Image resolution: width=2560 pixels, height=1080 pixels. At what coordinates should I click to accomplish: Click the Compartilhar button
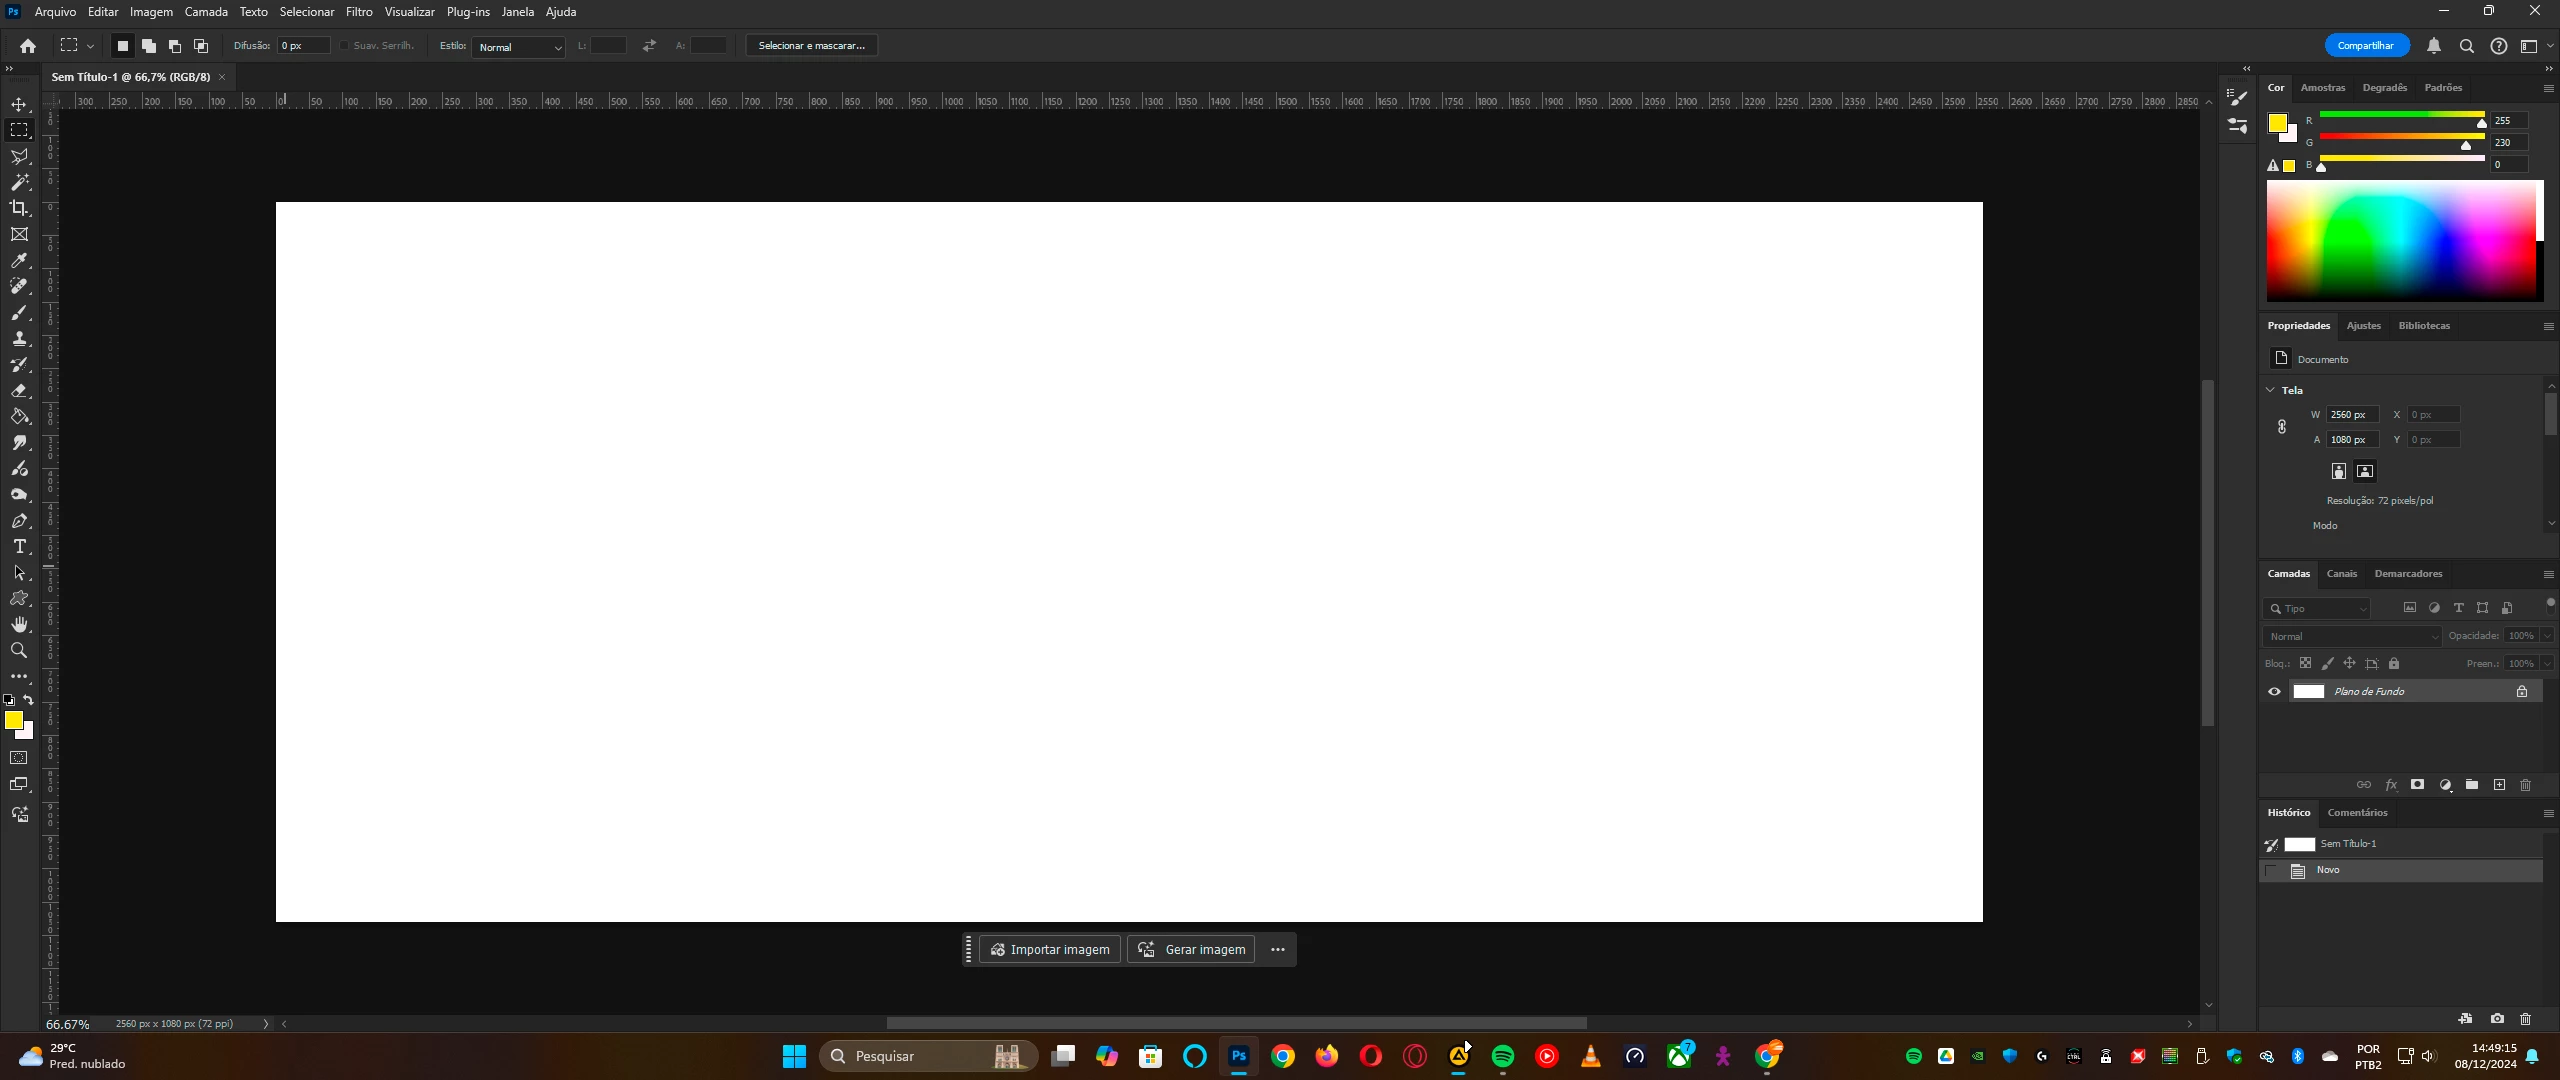point(2365,46)
